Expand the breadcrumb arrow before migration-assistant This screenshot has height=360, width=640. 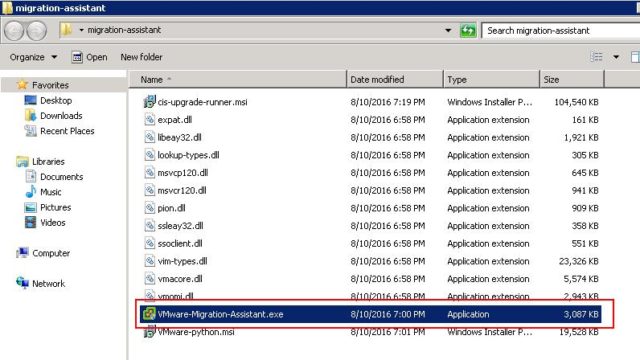[x=81, y=30]
